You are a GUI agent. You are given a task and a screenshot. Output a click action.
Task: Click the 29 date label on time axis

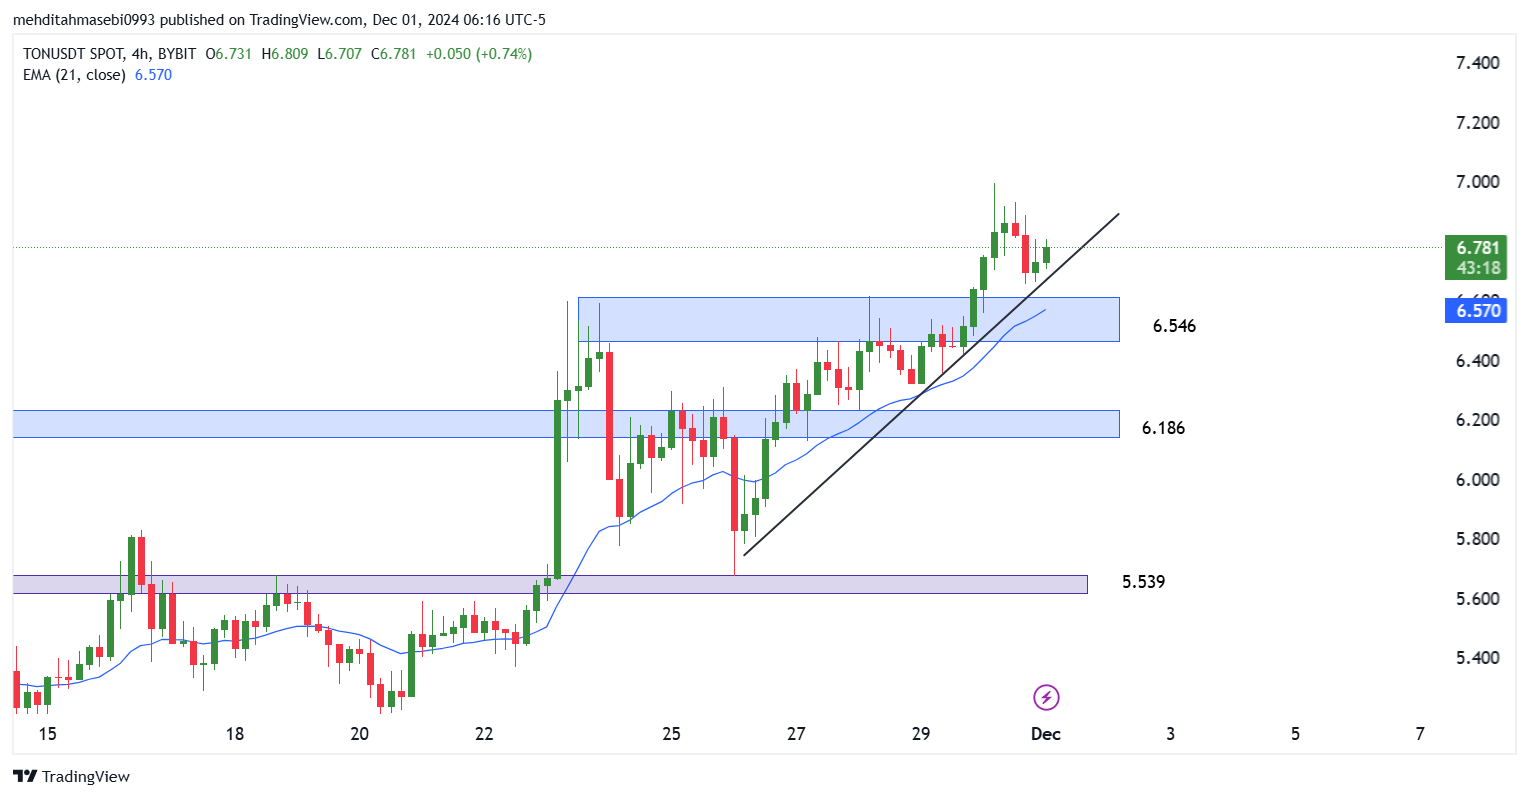click(921, 734)
